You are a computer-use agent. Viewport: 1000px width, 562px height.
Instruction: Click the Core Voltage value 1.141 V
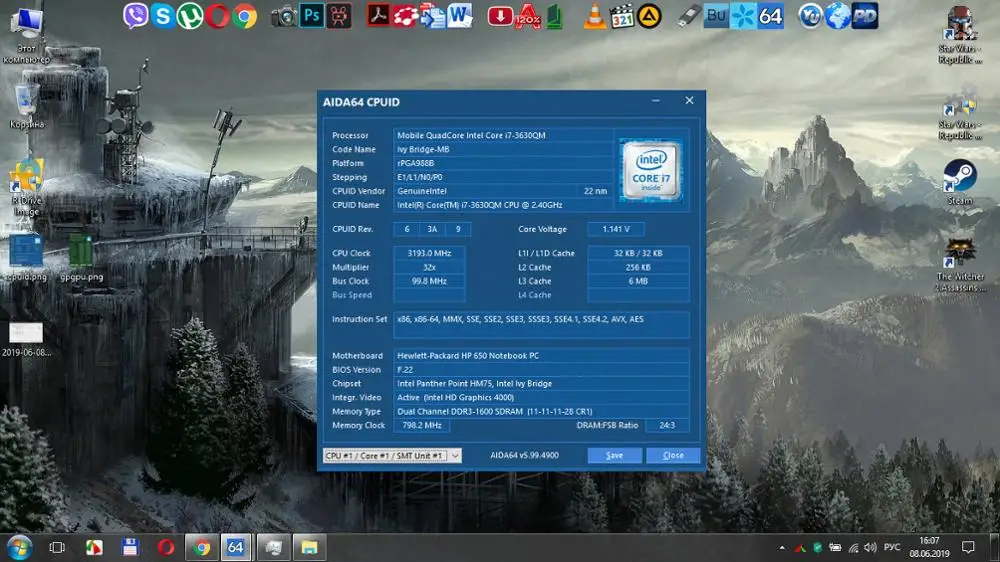(615, 229)
